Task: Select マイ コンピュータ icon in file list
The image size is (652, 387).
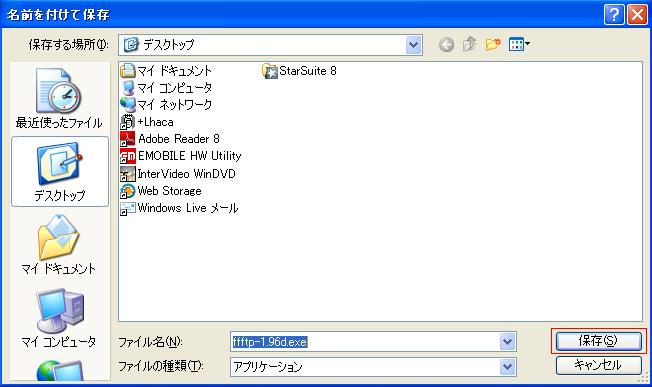Action: (128, 88)
